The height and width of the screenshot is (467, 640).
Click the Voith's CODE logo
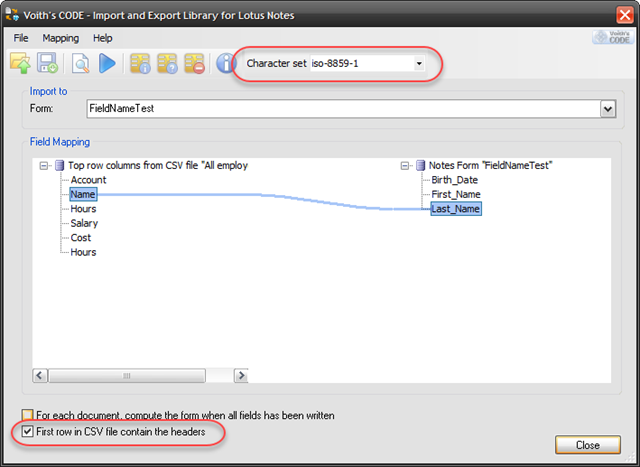pyautogui.click(x=613, y=37)
